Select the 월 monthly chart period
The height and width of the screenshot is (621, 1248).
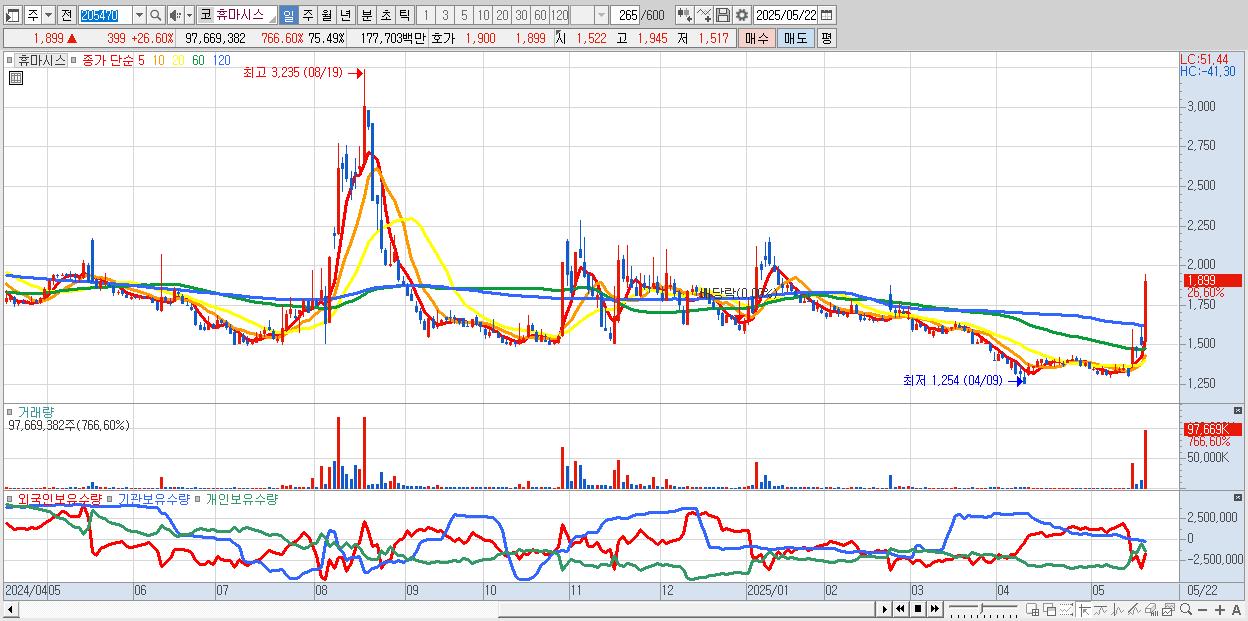point(326,15)
